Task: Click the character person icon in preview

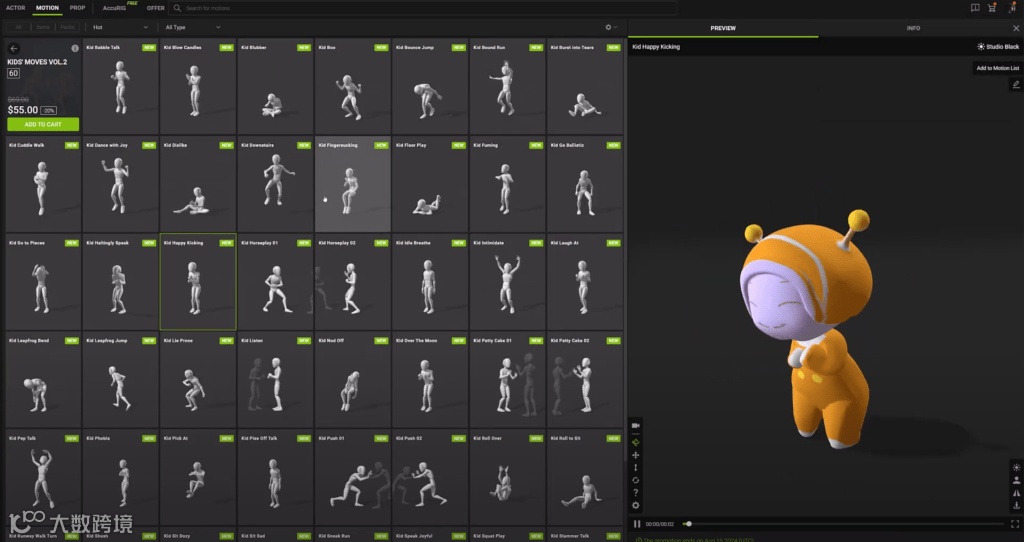Action: click(1016, 480)
